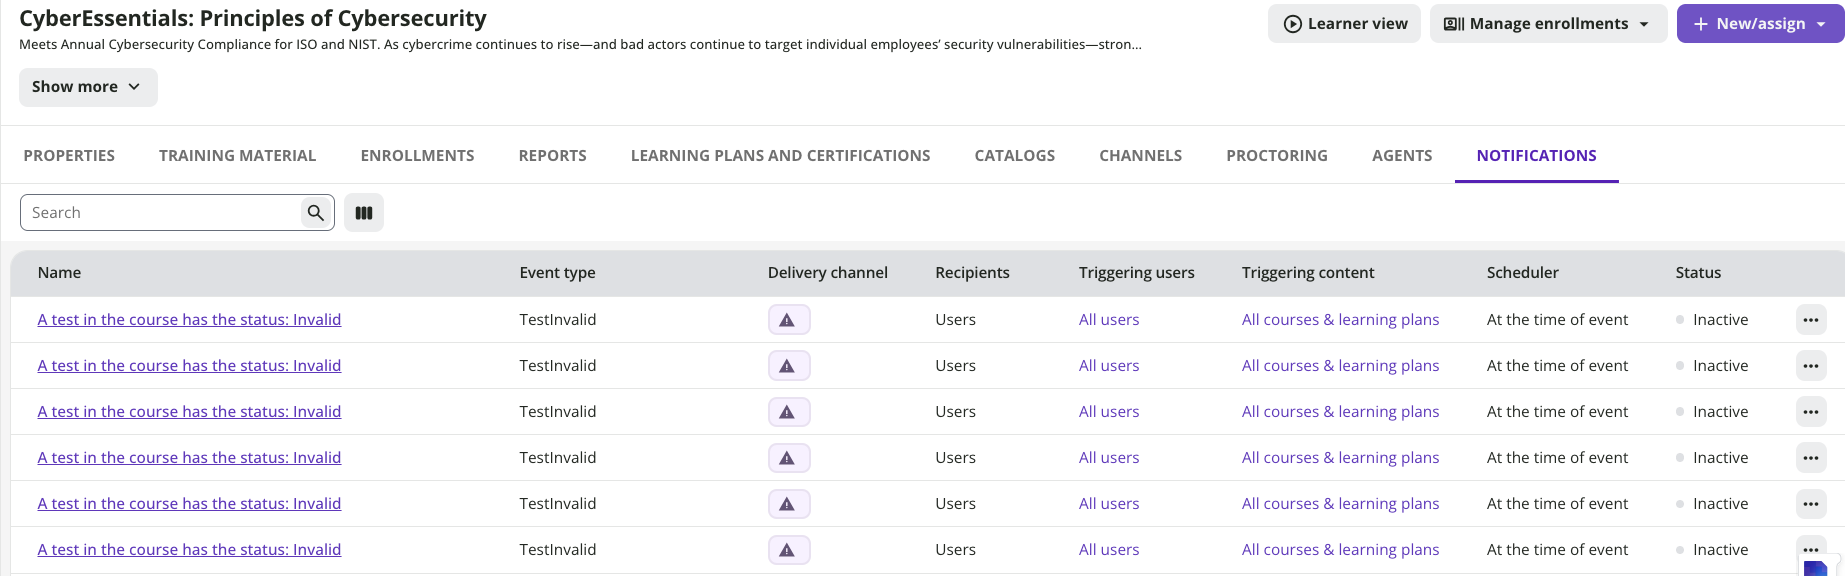Select the Reports tab

[553, 156]
